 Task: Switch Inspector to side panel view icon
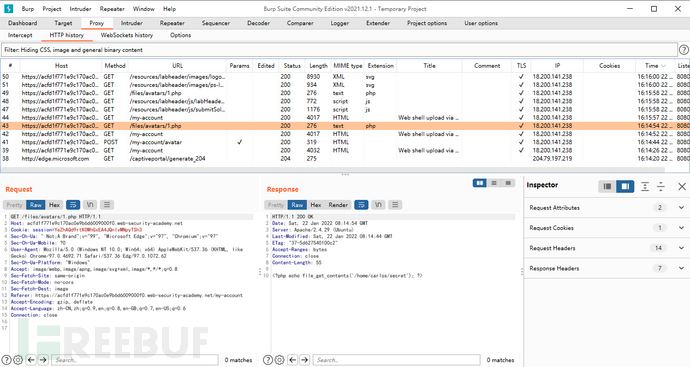(625, 186)
